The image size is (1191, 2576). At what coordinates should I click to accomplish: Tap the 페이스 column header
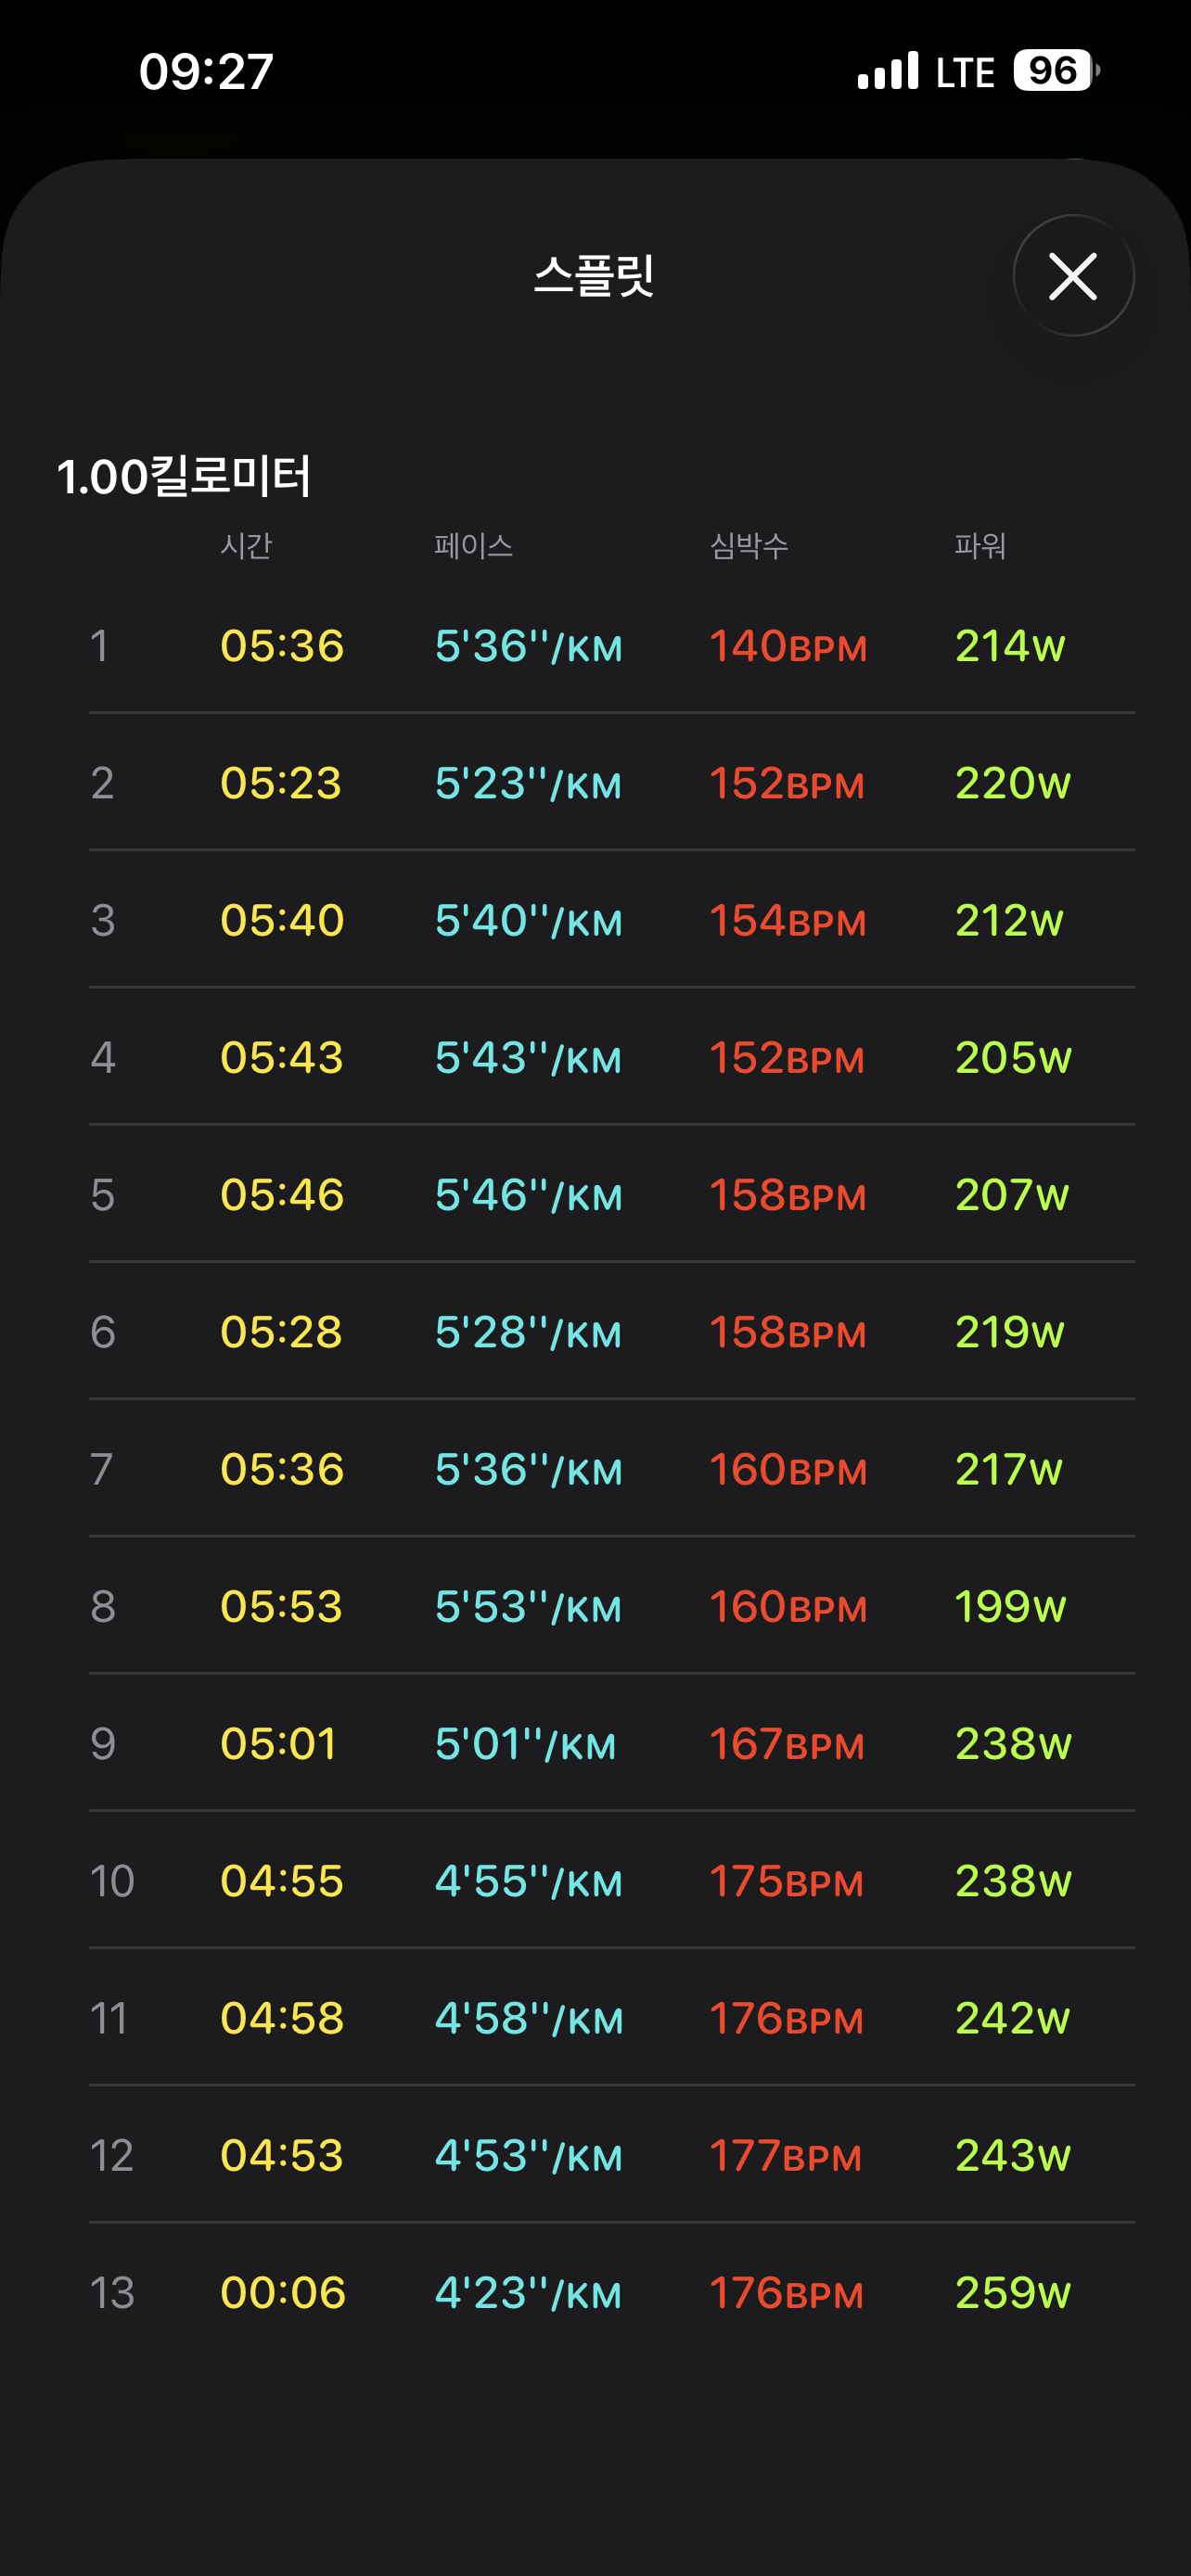point(474,546)
